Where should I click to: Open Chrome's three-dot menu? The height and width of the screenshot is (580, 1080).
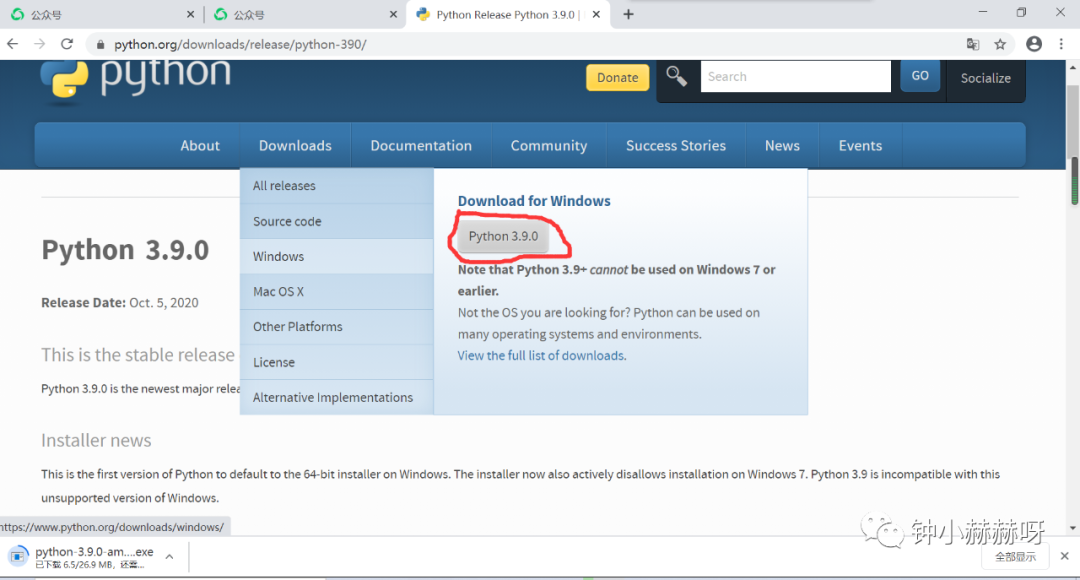point(1061,44)
